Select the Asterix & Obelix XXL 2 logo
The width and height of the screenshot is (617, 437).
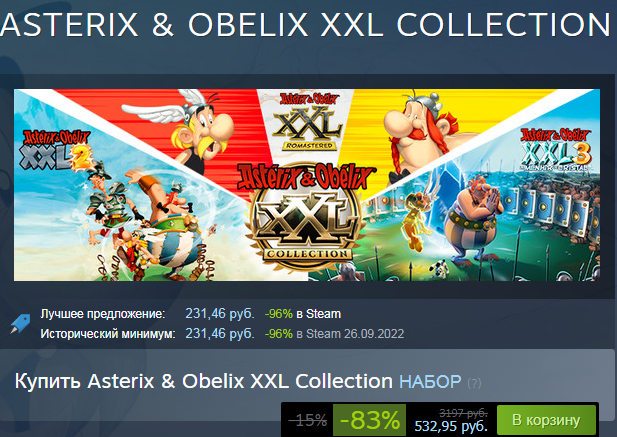(57, 150)
